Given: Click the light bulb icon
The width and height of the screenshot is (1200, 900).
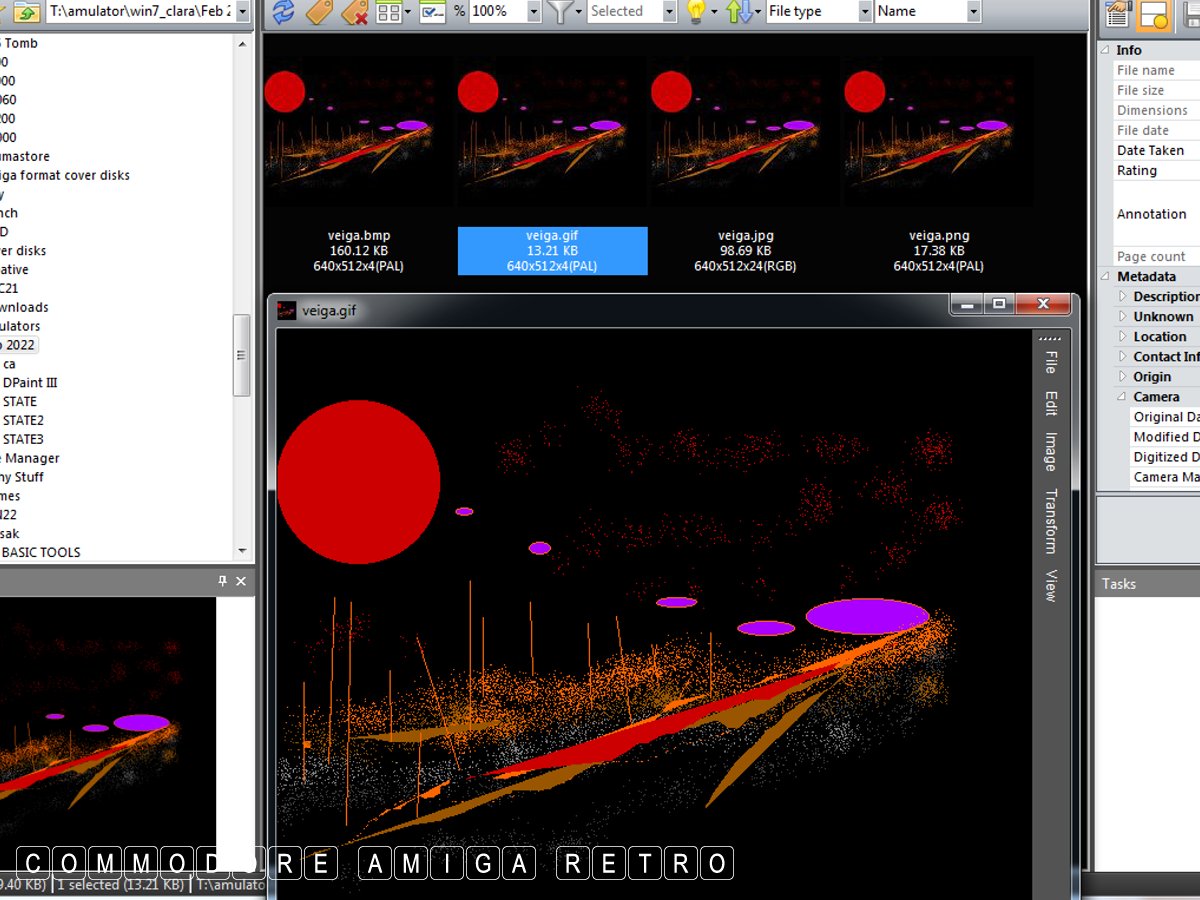Looking at the screenshot, I should point(696,12).
